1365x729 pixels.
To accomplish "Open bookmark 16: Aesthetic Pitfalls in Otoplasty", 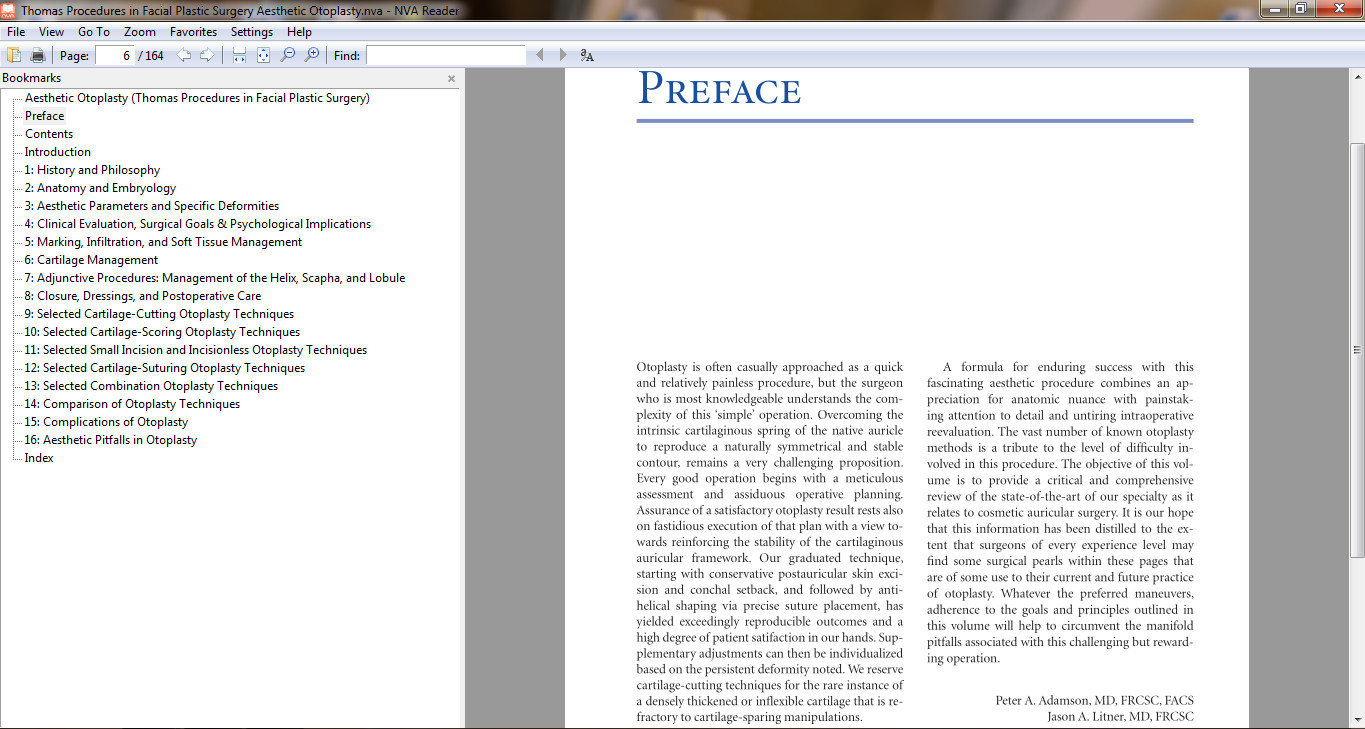I will coord(111,440).
